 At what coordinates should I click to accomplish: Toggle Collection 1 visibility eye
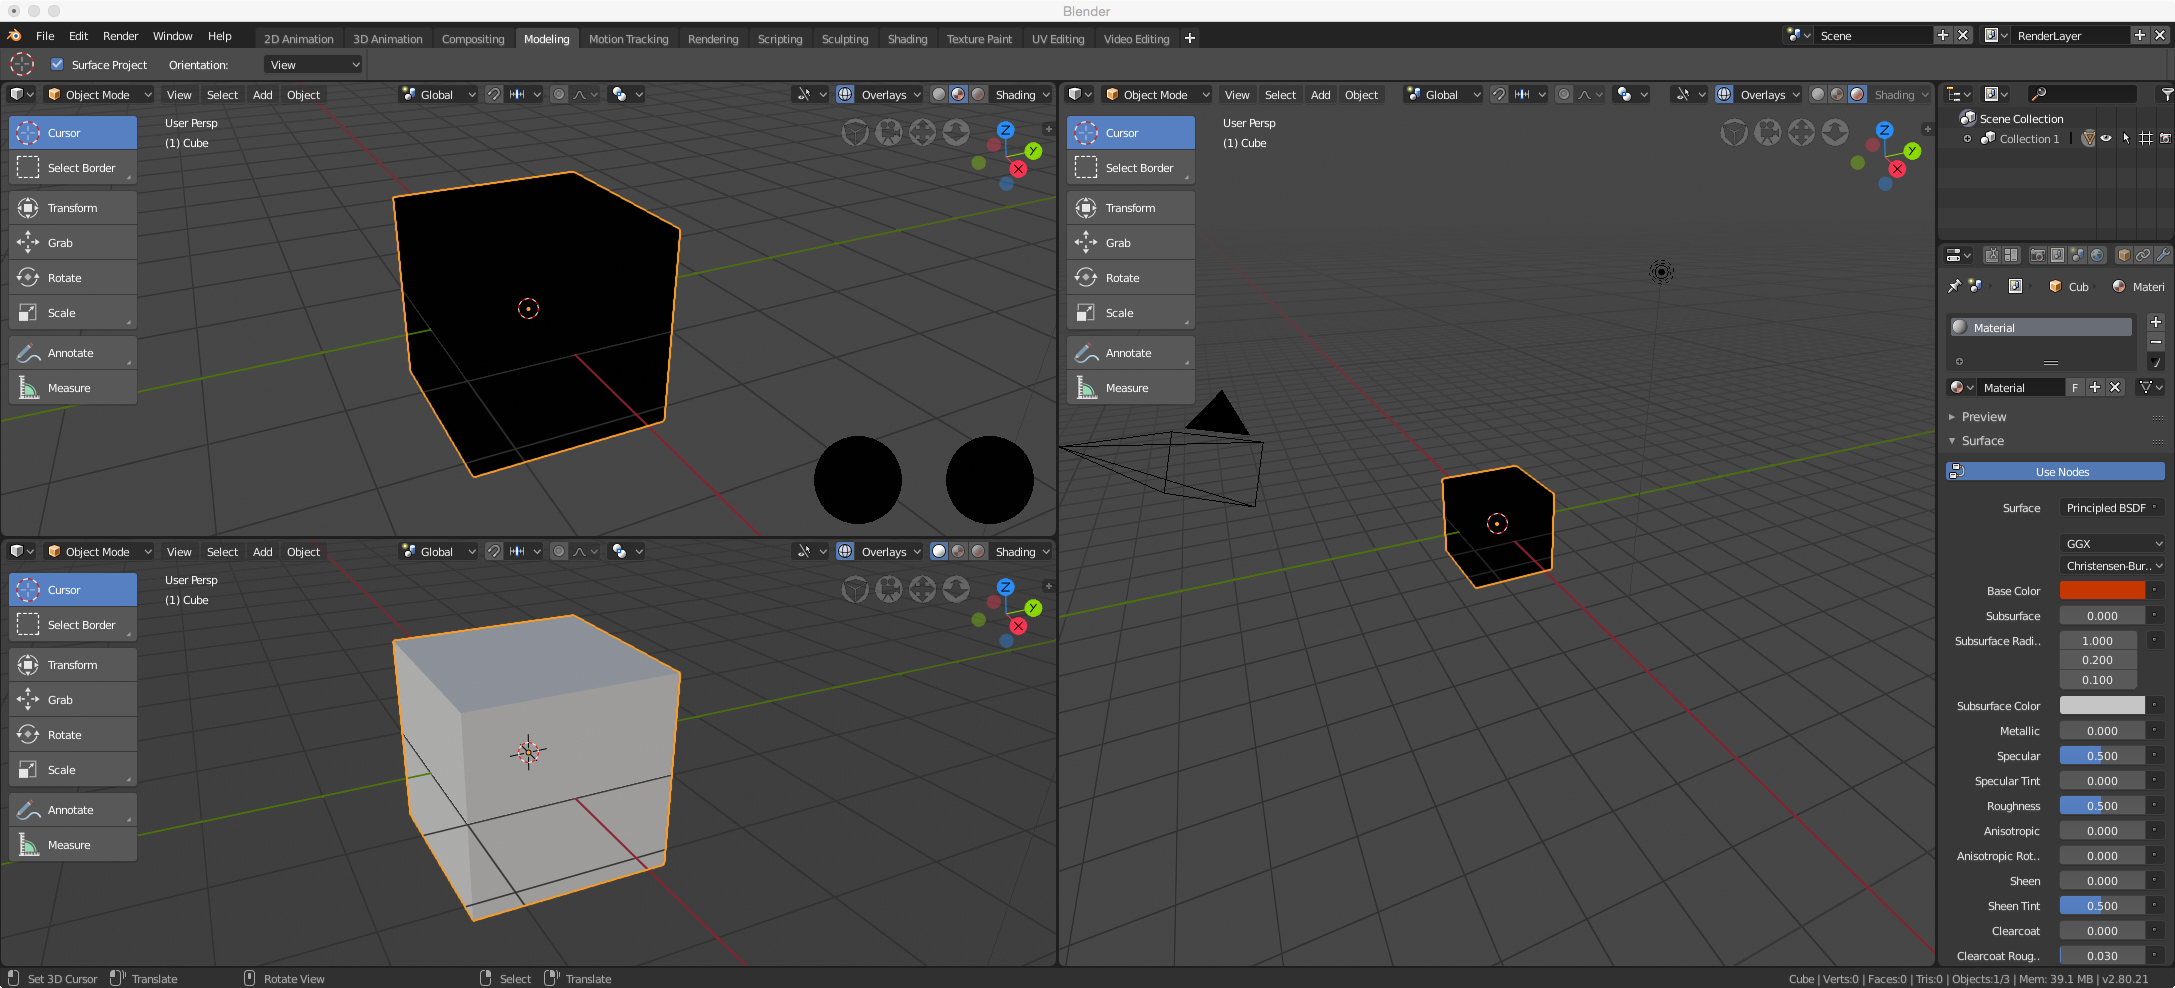(x=2106, y=139)
